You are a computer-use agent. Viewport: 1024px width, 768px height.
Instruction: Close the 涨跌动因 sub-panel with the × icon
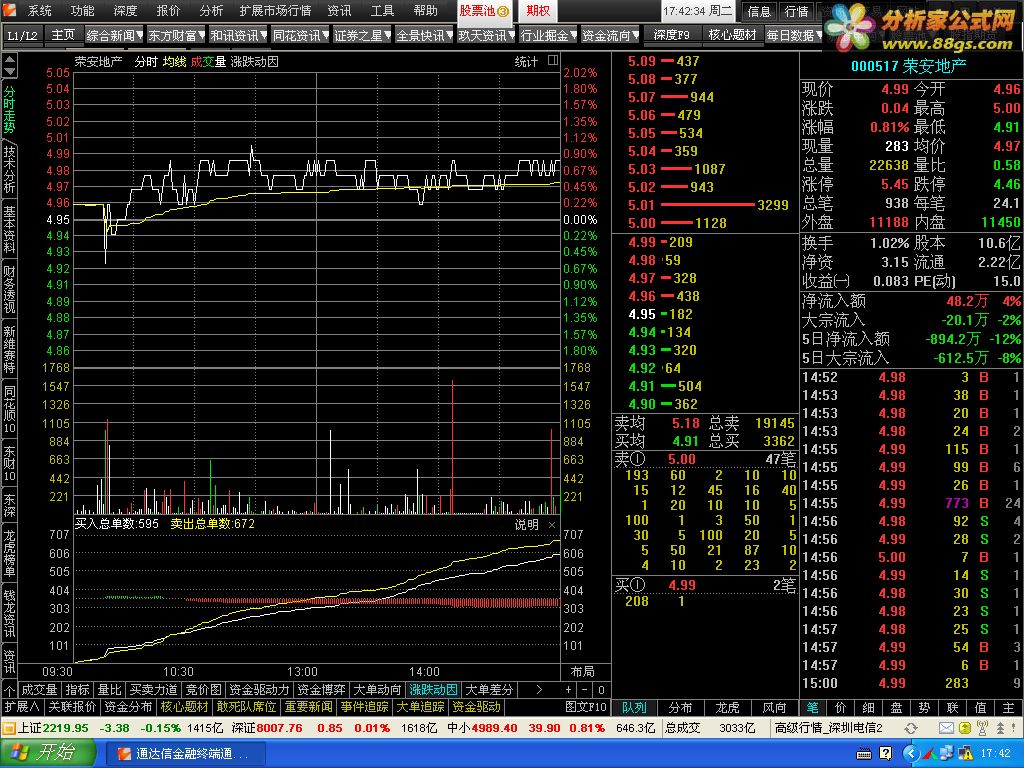click(x=552, y=524)
